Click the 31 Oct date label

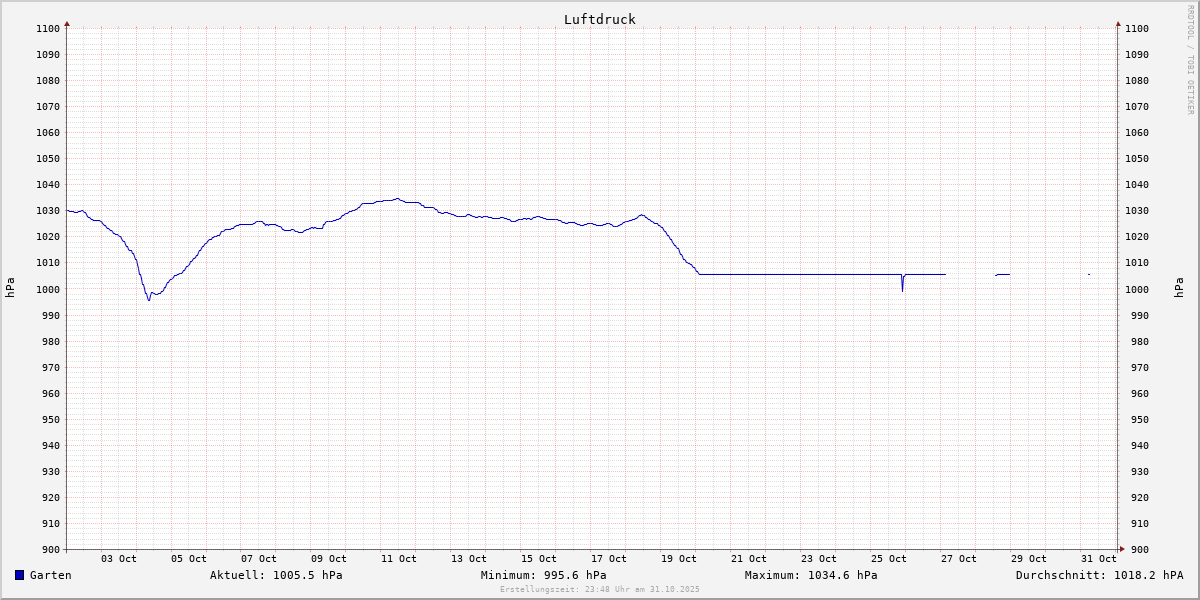[1099, 559]
